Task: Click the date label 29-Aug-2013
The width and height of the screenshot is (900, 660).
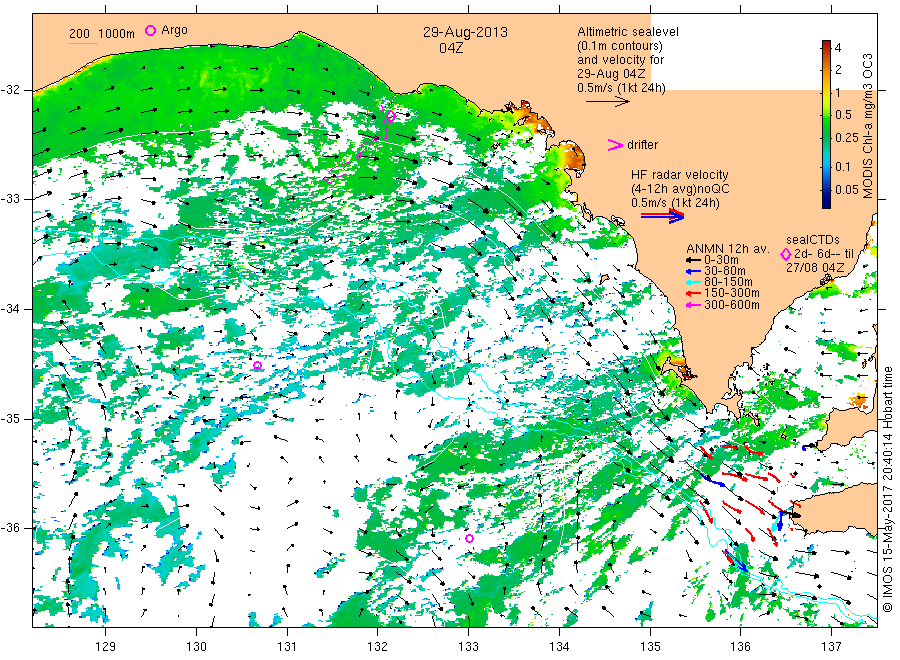Action: [x=465, y=32]
